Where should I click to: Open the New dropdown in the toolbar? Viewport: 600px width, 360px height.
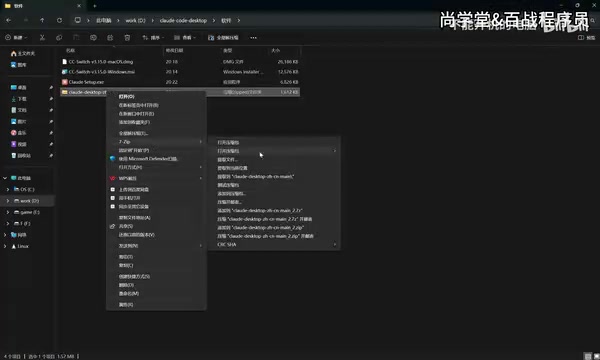click(x=16, y=37)
